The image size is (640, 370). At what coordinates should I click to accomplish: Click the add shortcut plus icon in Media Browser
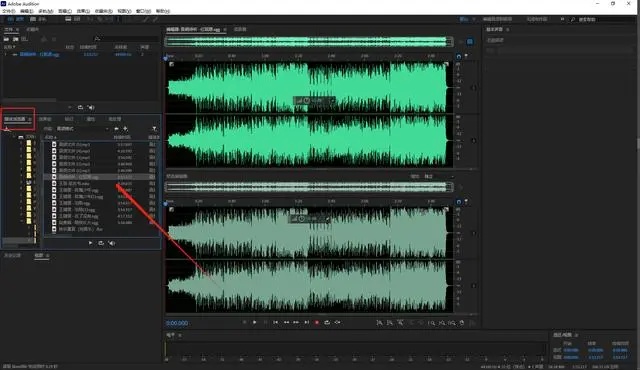click(x=125, y=129)
